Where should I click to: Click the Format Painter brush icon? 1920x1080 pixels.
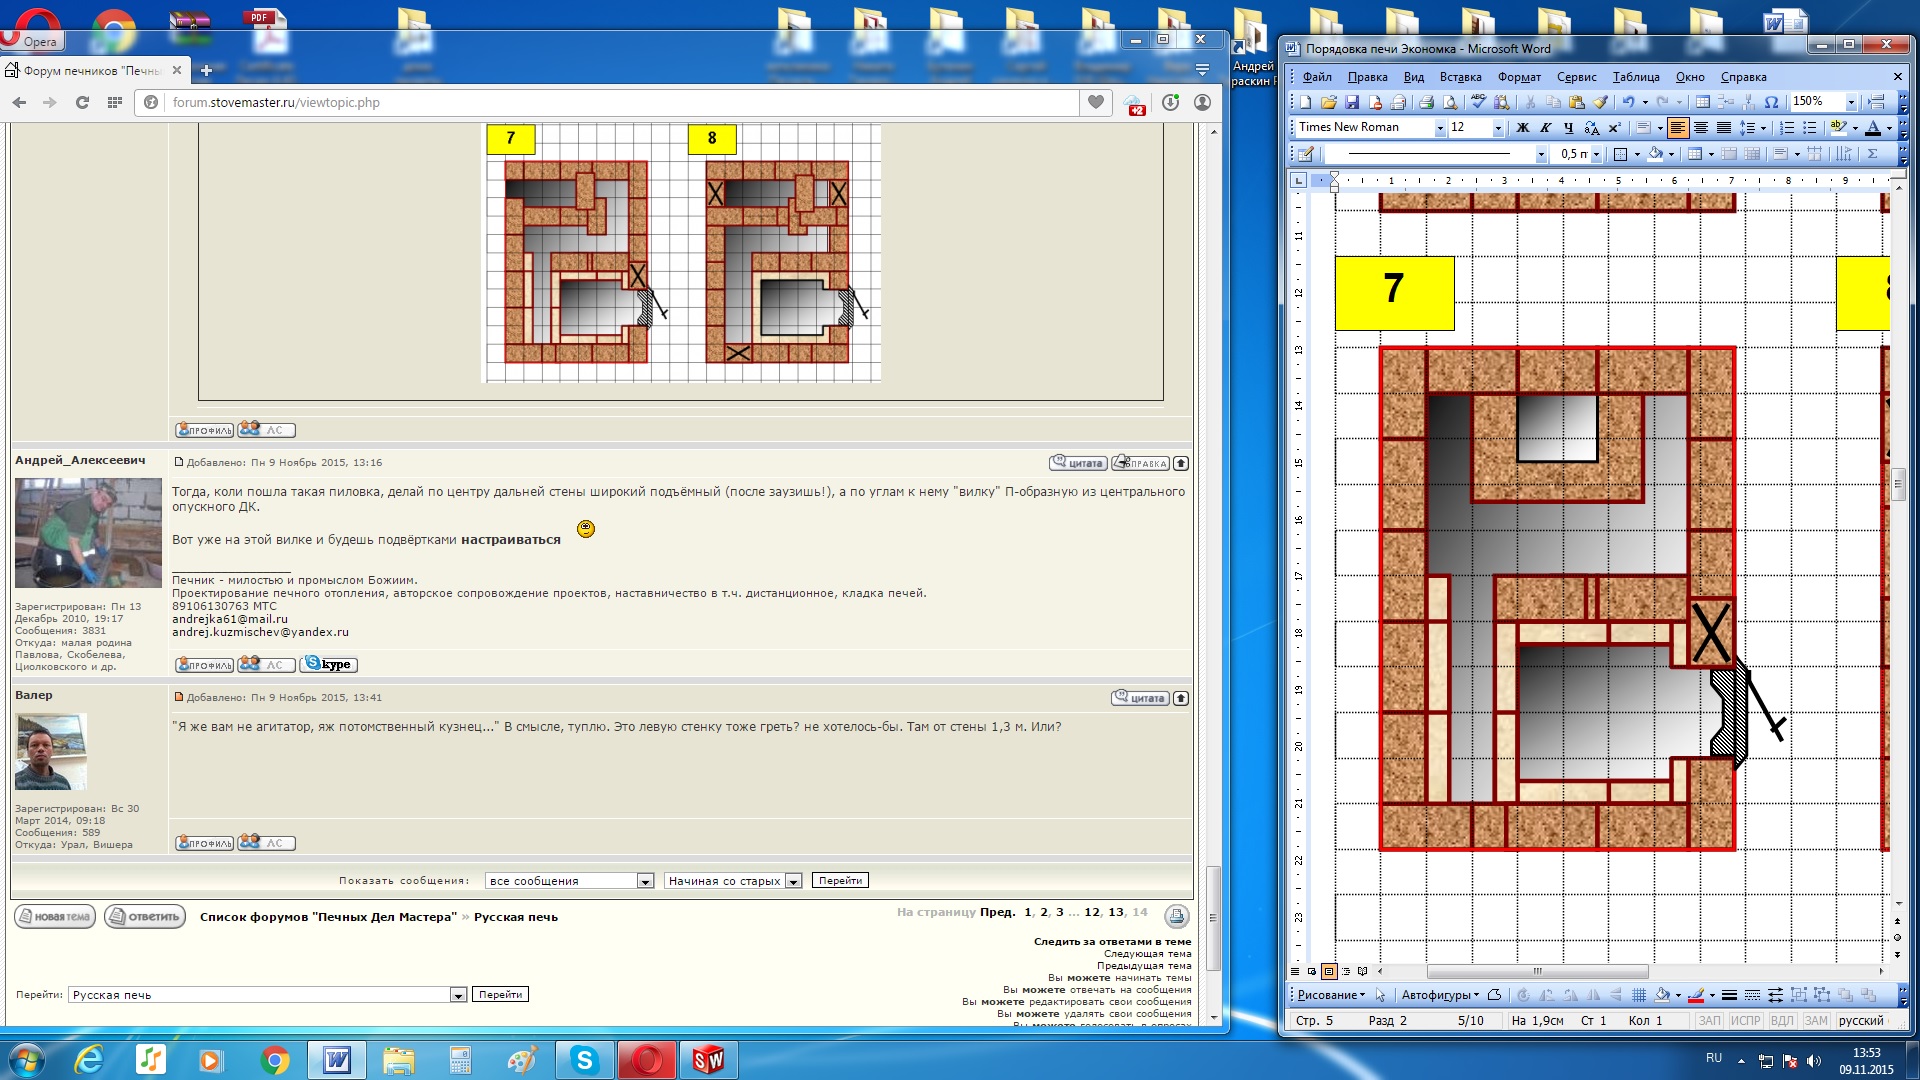tap(1601, 102)
